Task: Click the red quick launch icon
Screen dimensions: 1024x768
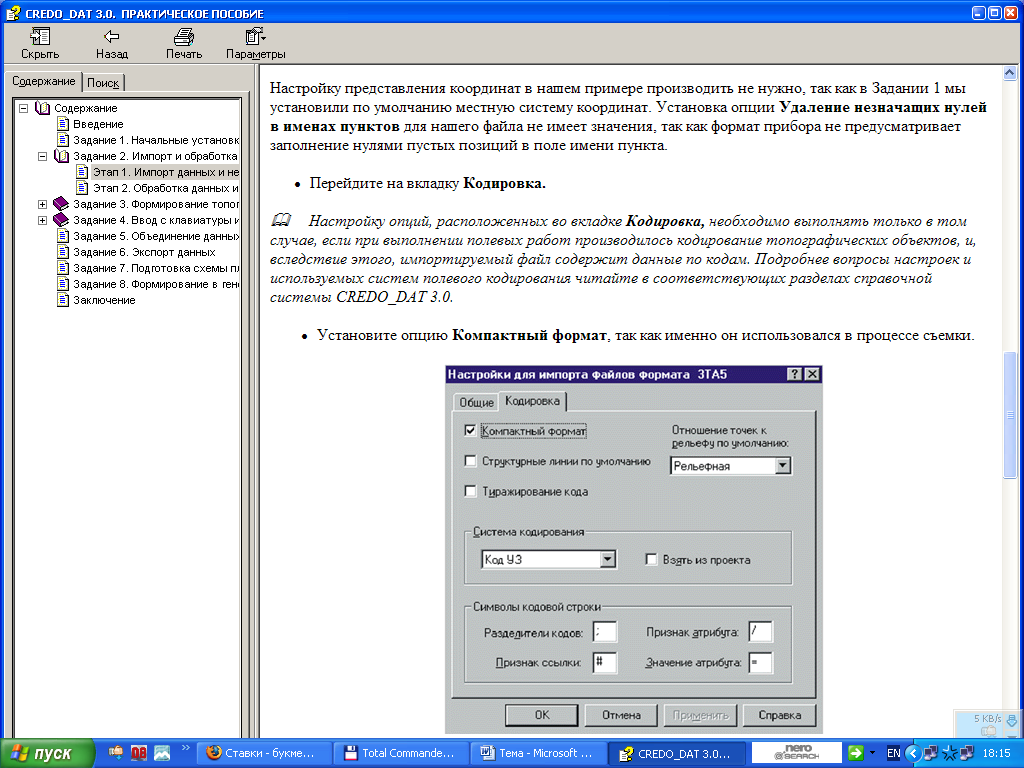Action: click(138, 753)
